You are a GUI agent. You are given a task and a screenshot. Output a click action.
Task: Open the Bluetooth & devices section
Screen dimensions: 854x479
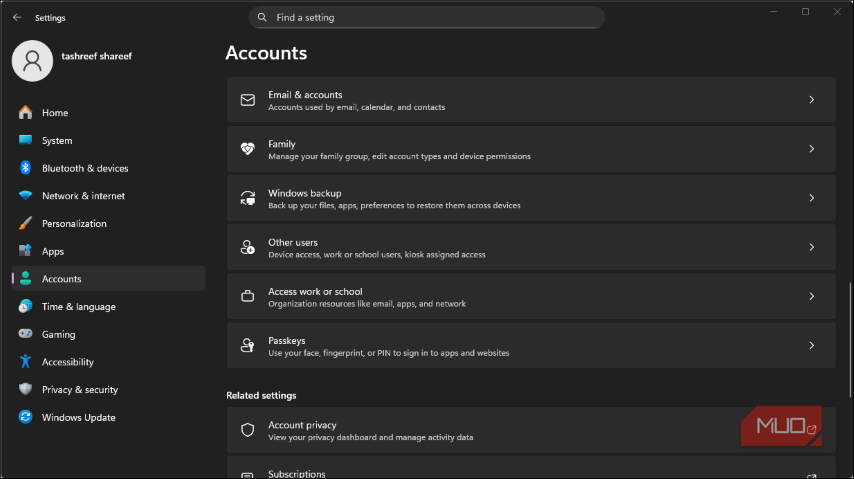[x=85, y=168]
